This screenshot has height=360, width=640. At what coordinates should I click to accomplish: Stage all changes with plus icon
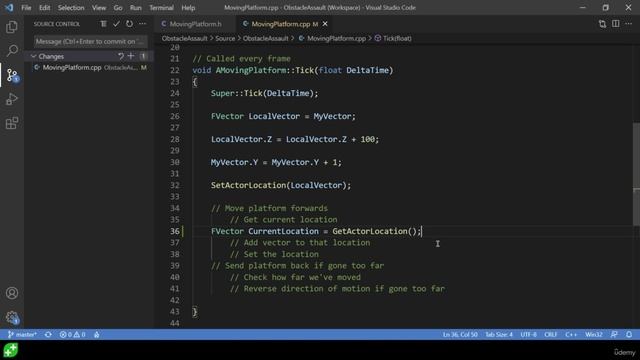131,56
